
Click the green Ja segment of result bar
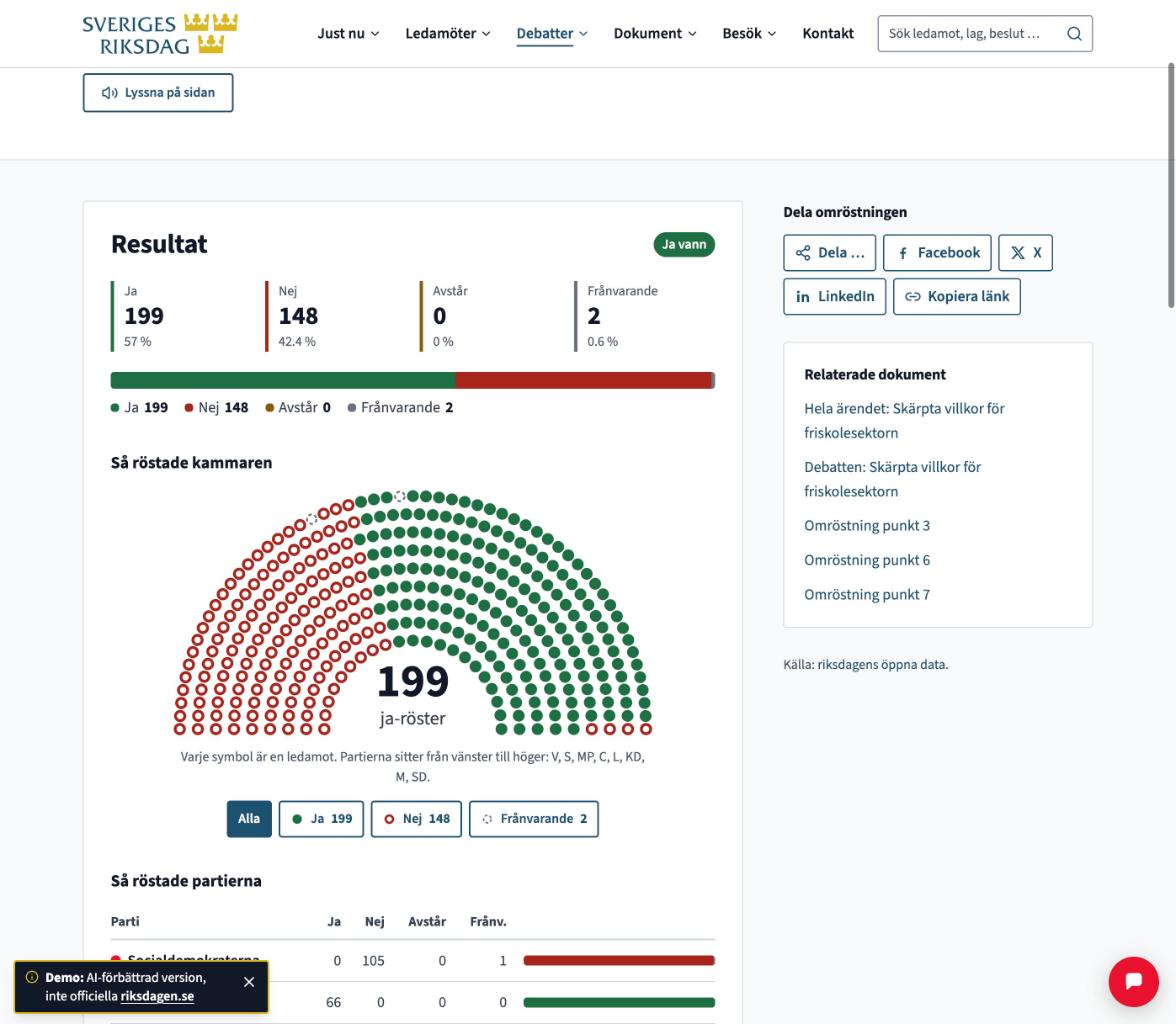pos(283,380)
